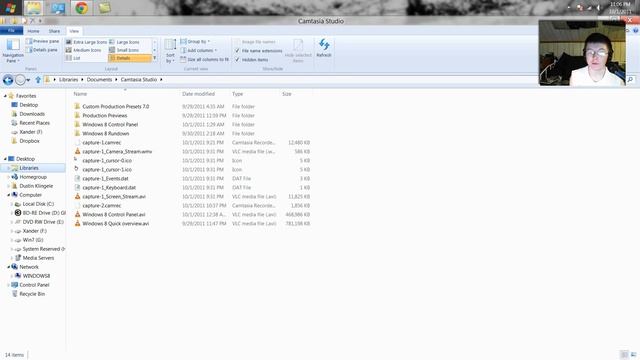Click Size all columns to fit

pyautogui.click(x=204, y=59)
